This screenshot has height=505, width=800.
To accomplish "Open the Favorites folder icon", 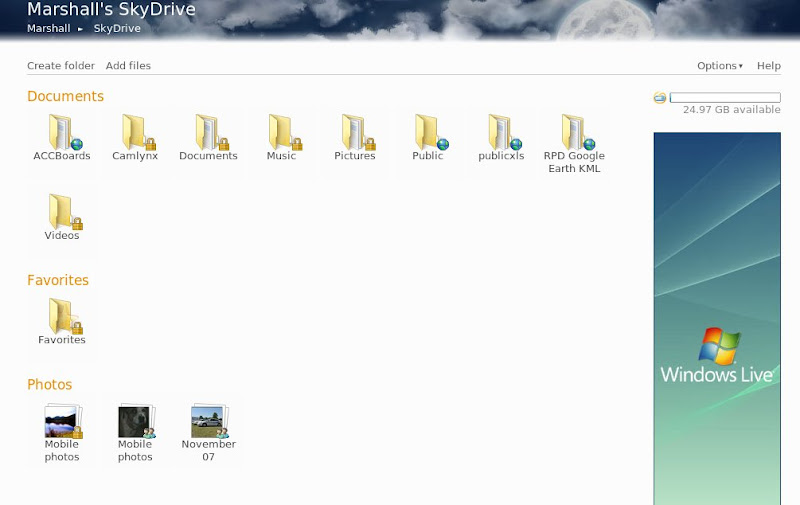I will coord(65,316).
